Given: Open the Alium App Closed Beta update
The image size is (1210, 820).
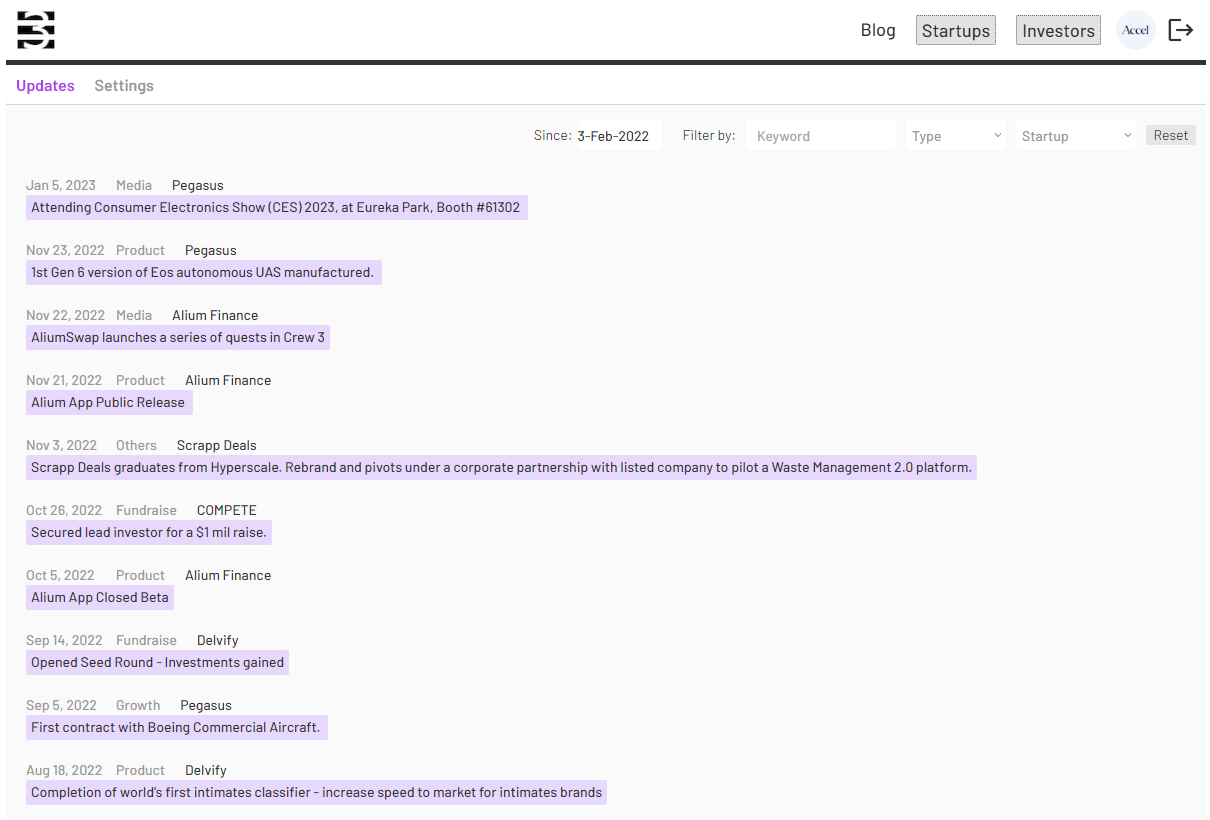Looking at the screenshot, I should point(100,598).
